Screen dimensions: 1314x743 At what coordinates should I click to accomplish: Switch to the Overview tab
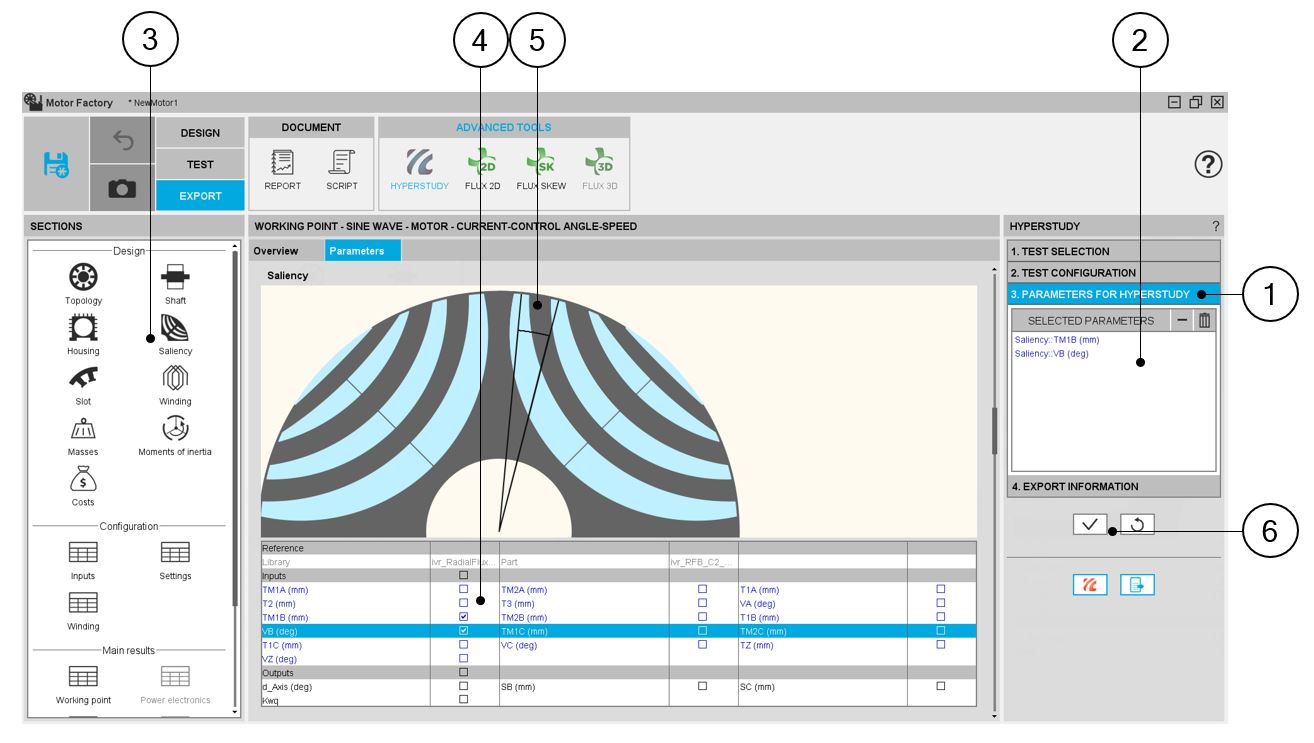(276, 251)
